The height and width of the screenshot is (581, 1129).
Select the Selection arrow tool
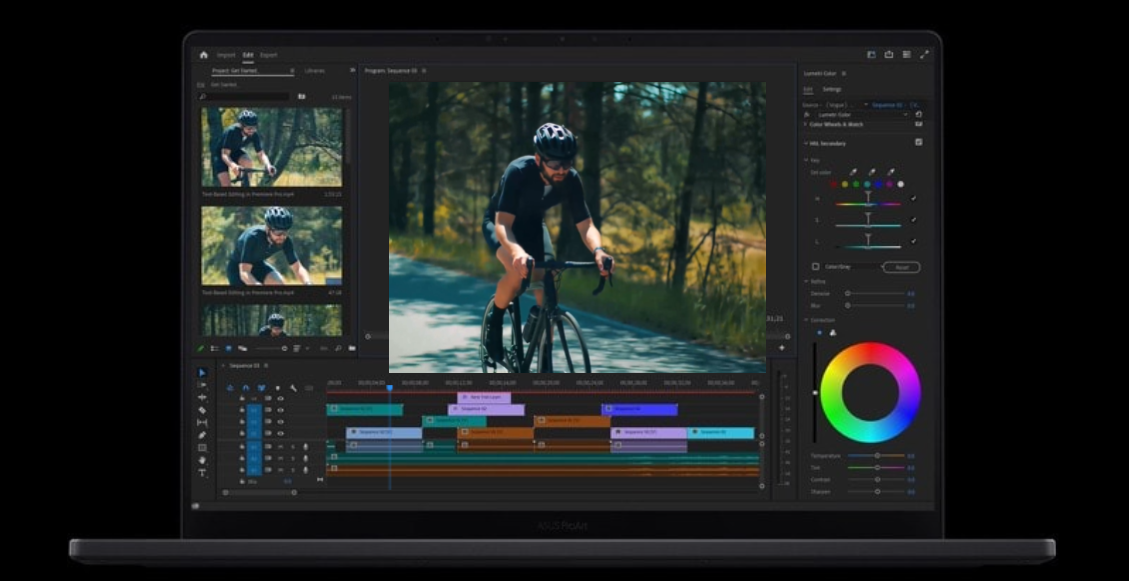point(202,372)
